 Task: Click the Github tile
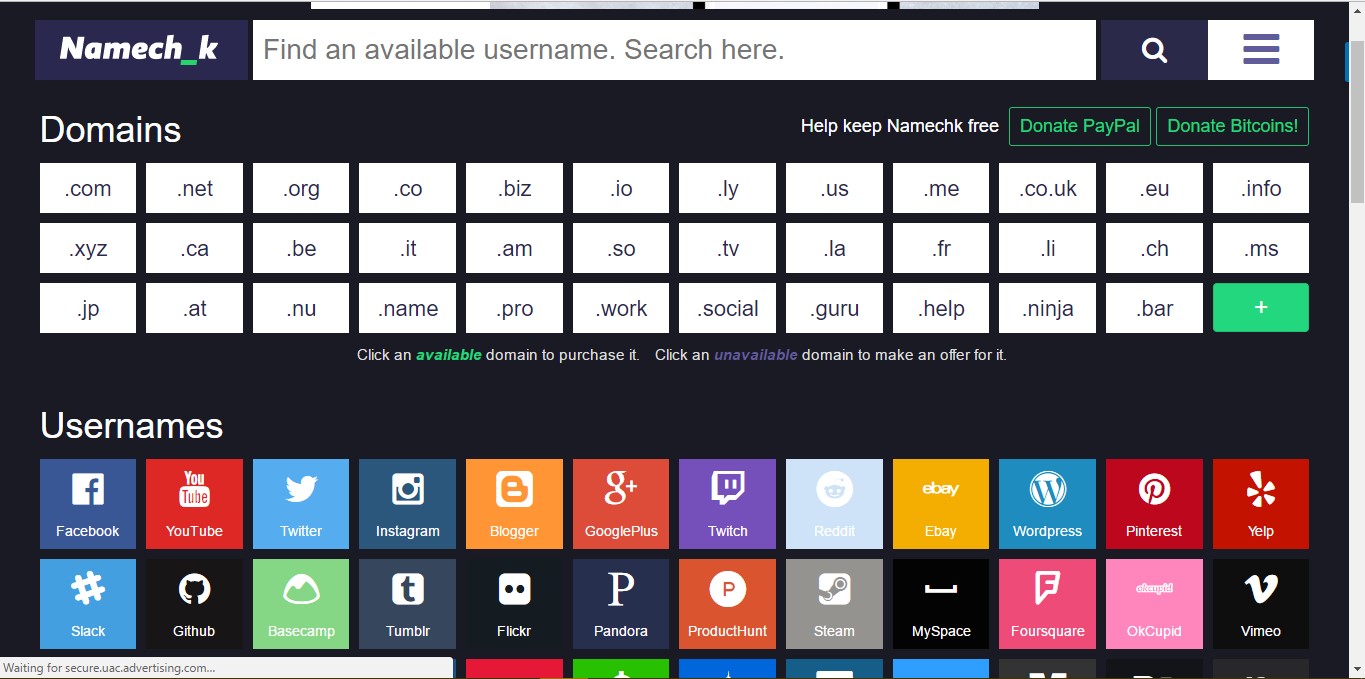(x=194, y=604)
